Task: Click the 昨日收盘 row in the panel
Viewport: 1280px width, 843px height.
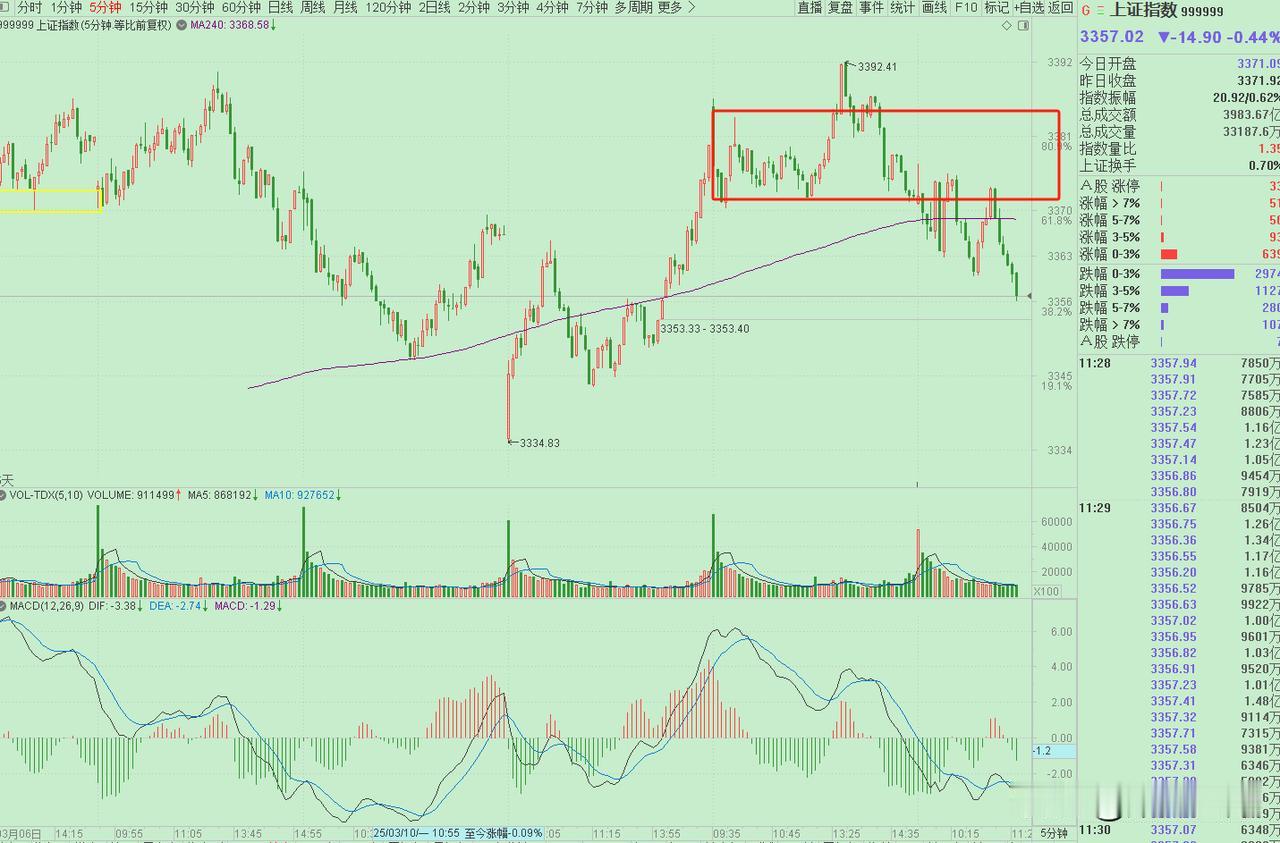Action: (1179, 80)
